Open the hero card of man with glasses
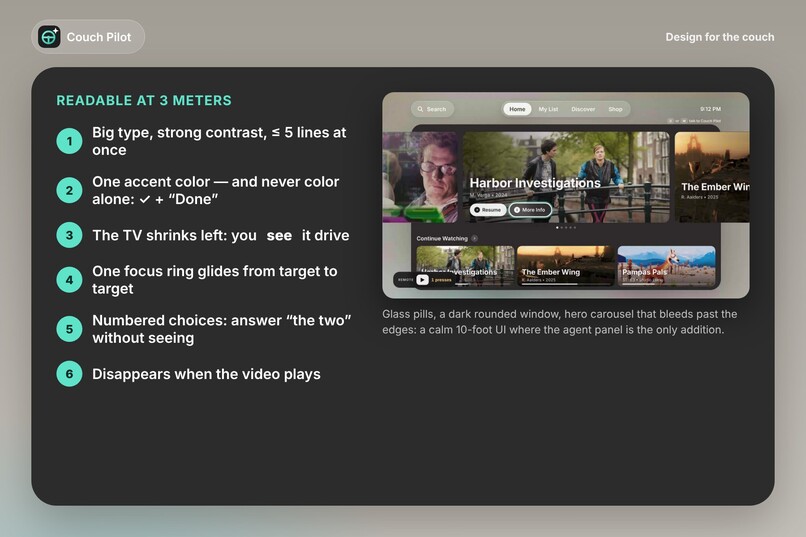Screen dimensions: 806x537 420,177
